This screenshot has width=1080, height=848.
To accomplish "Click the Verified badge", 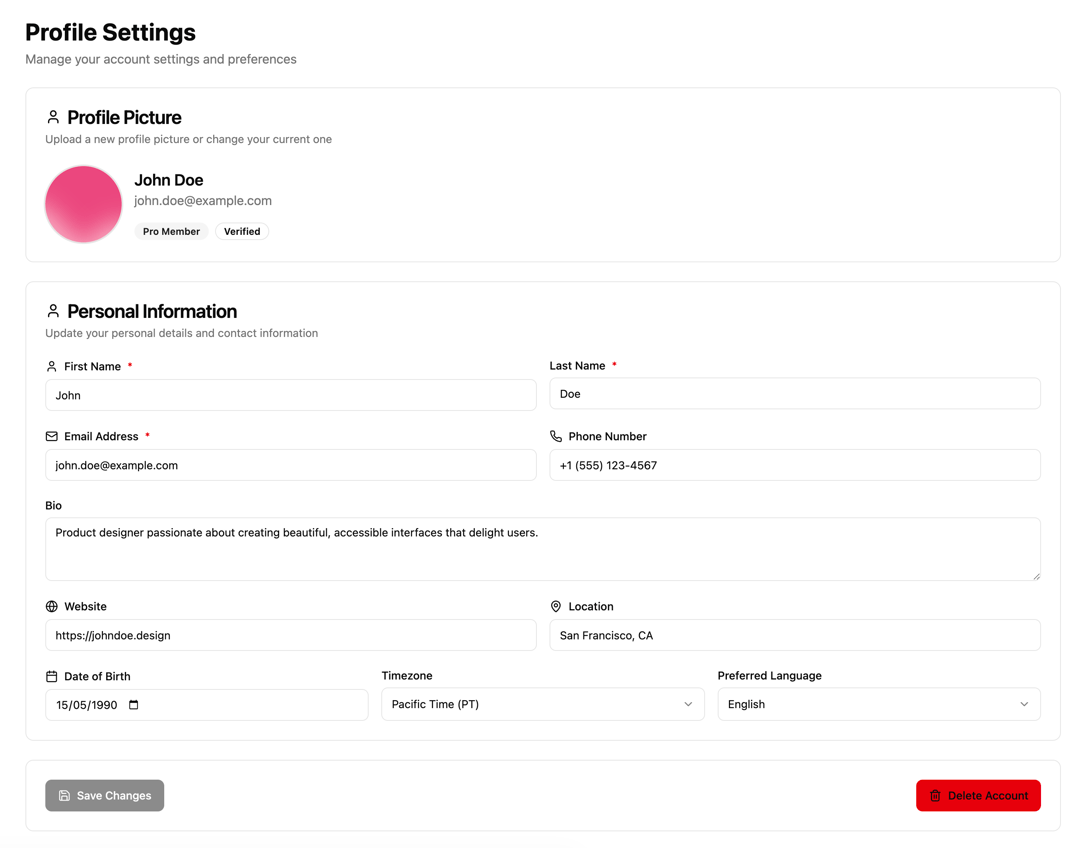I will (242, 231).
